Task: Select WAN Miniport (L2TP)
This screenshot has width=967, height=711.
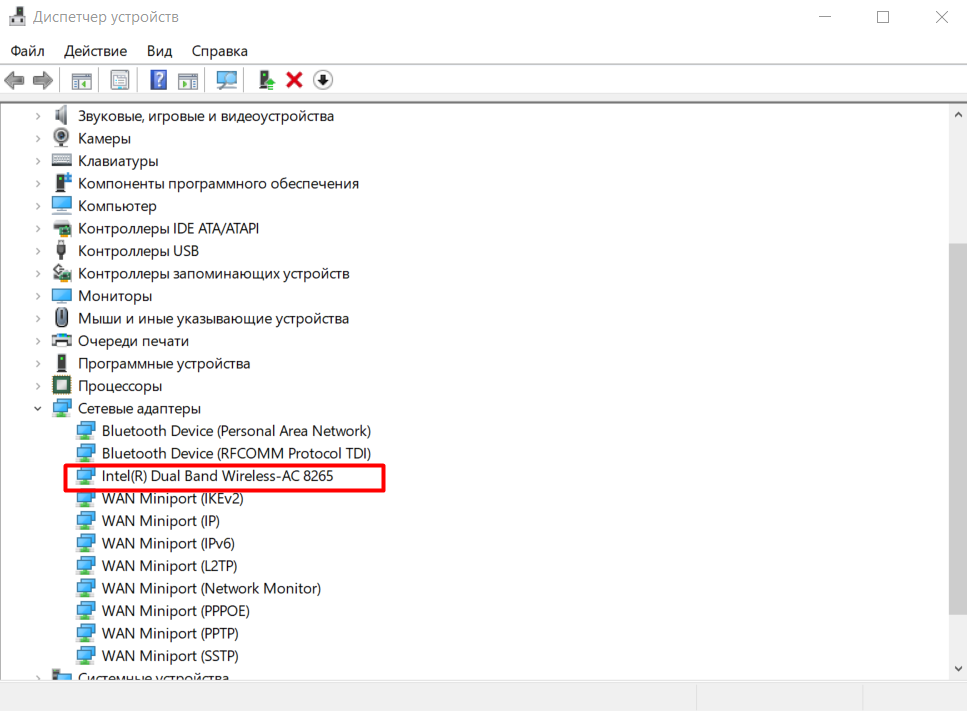Action: 170,565
